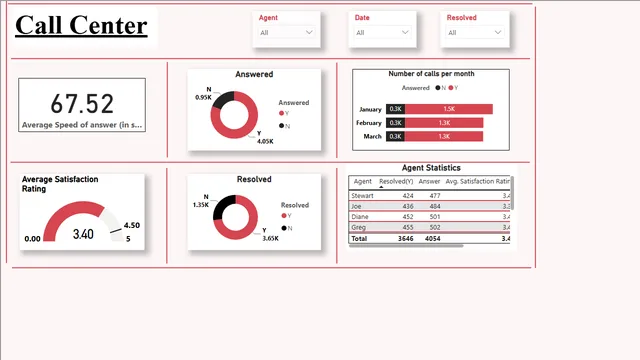Select the Stewart row in Agent Statistics
The width and height of the screenshot is (640, 360).
429,196
